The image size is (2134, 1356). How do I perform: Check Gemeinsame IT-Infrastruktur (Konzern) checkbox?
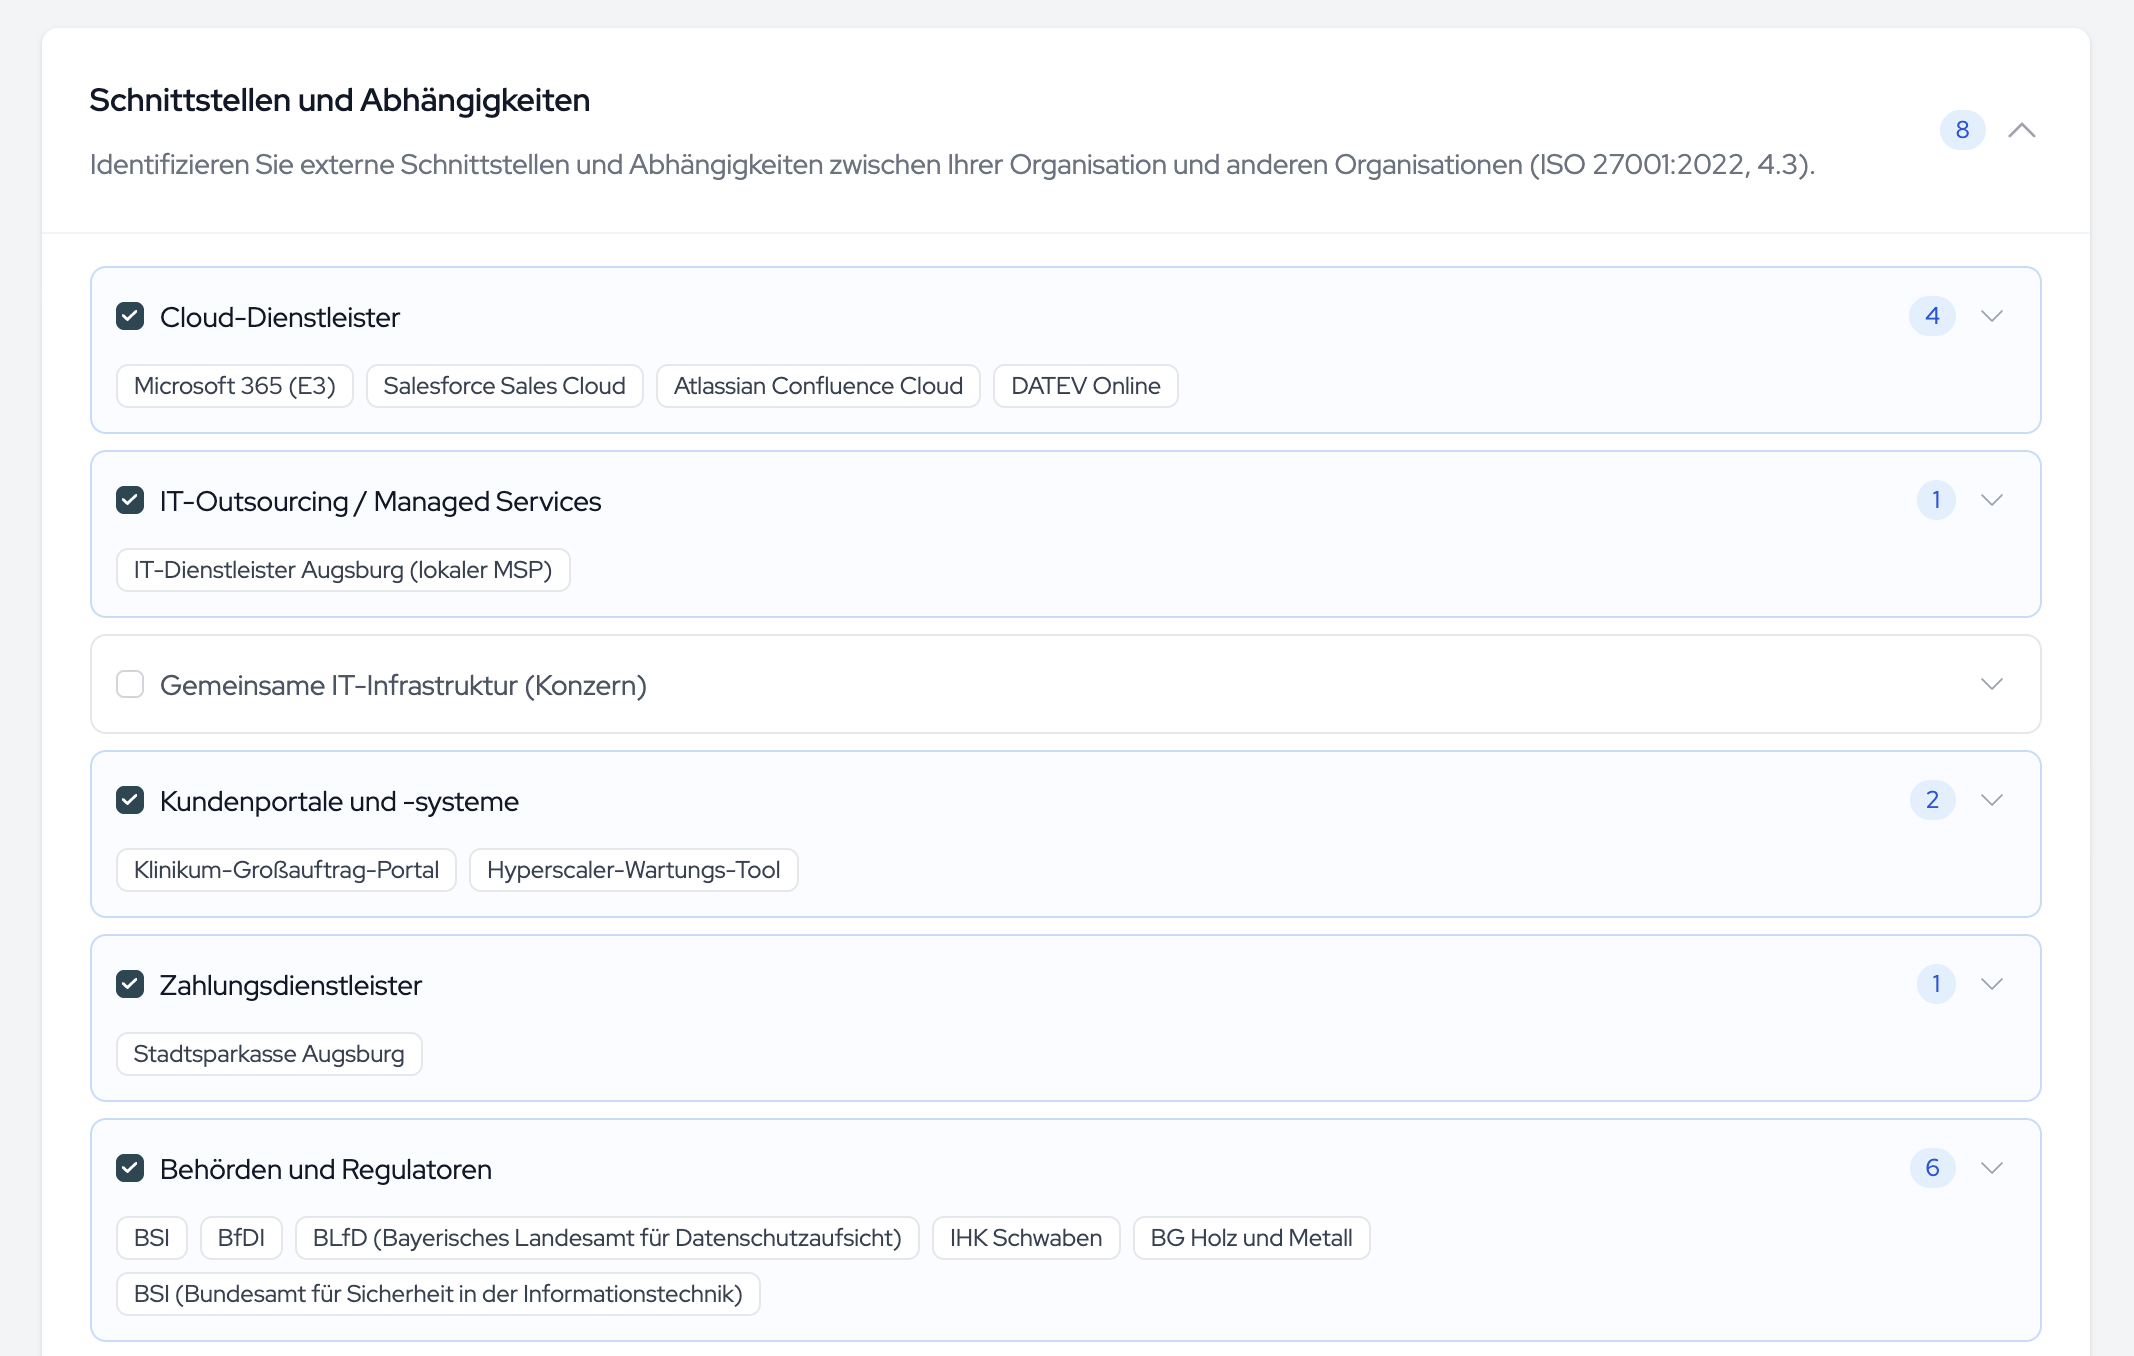[130, 684]
